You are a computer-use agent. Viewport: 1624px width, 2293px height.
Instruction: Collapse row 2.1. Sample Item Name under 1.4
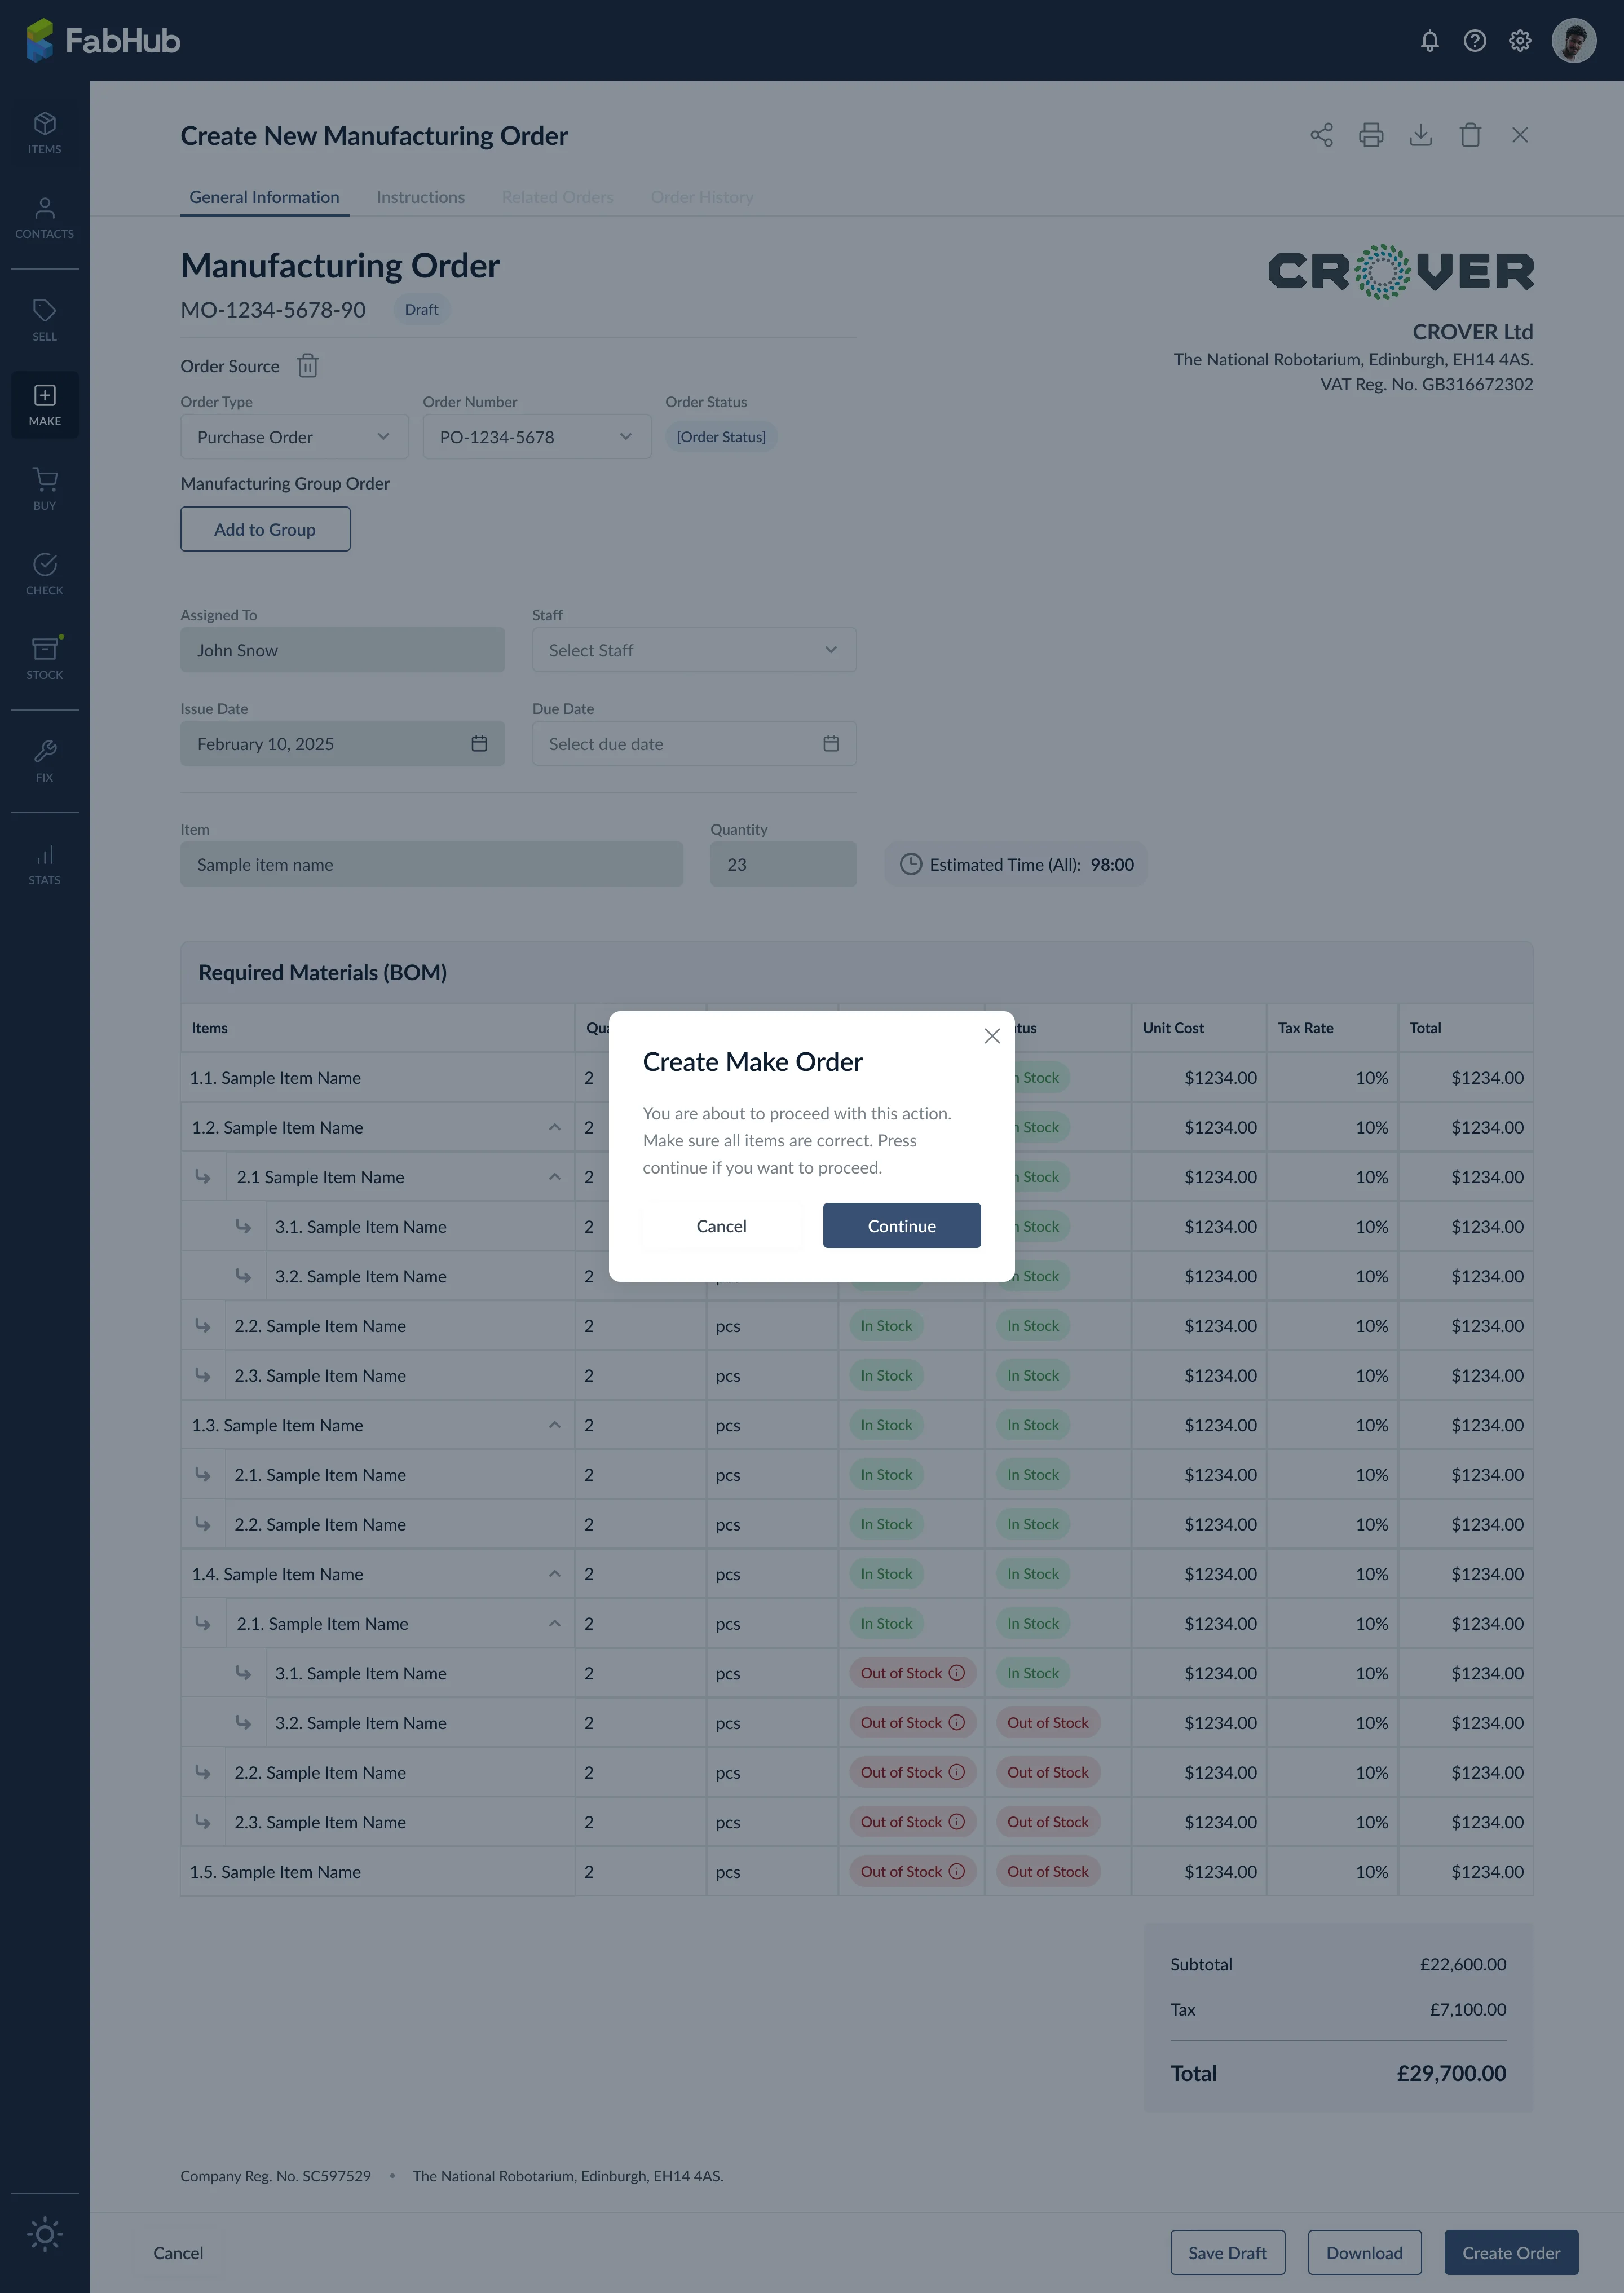pos(554,1623)
